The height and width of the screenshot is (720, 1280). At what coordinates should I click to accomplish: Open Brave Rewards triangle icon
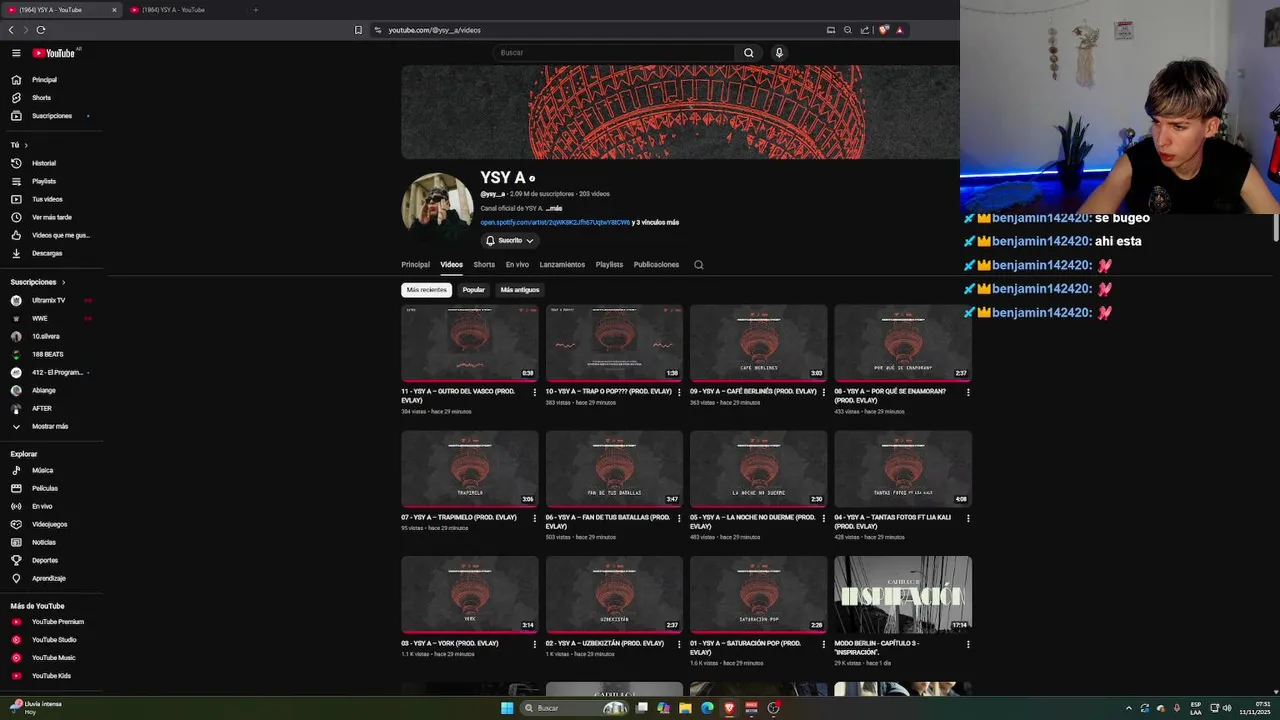click(899, 30)
